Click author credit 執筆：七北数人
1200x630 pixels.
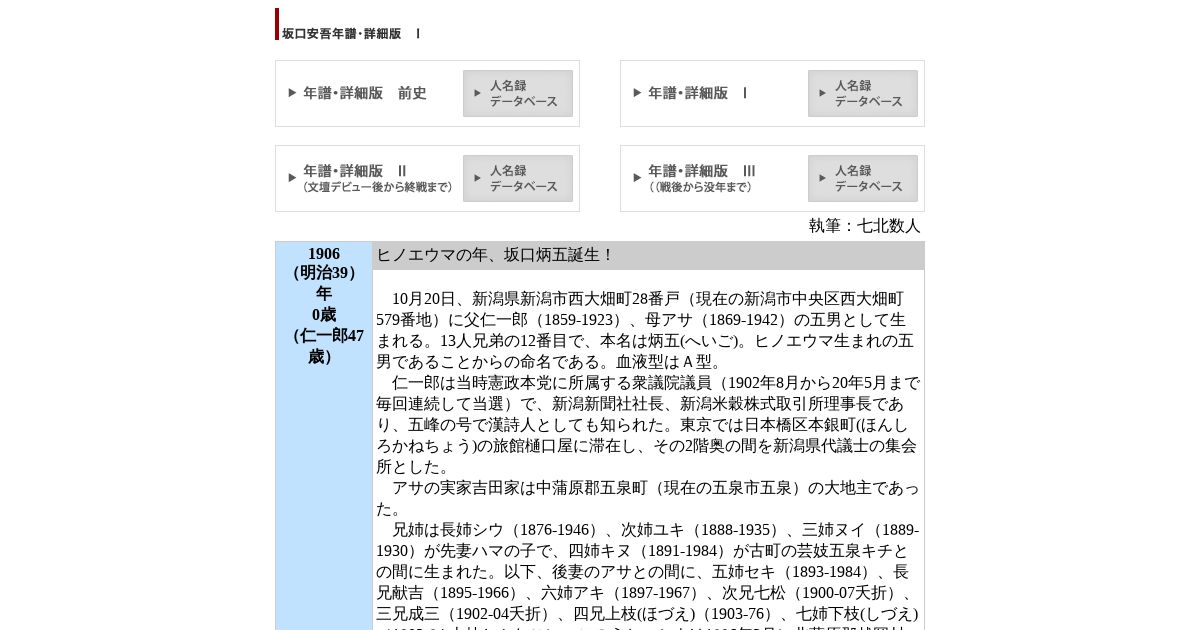click(865, 226)
